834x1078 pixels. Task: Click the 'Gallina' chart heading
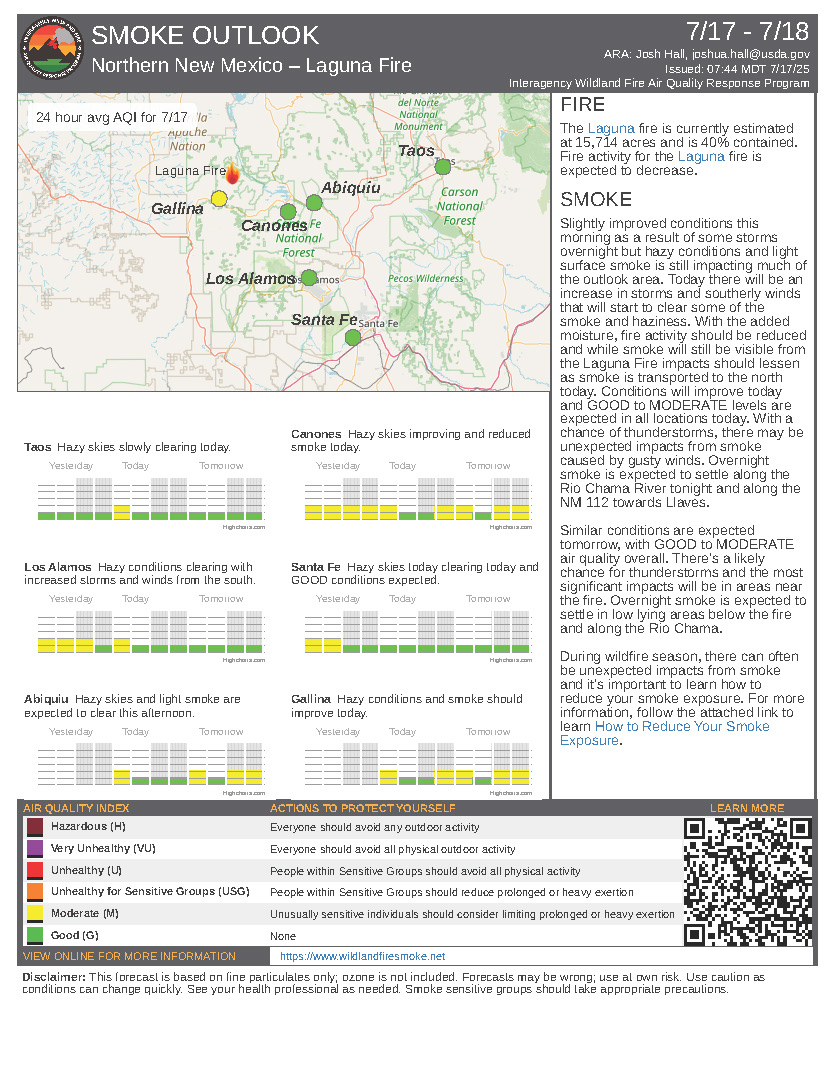click(x=311, y=699)
